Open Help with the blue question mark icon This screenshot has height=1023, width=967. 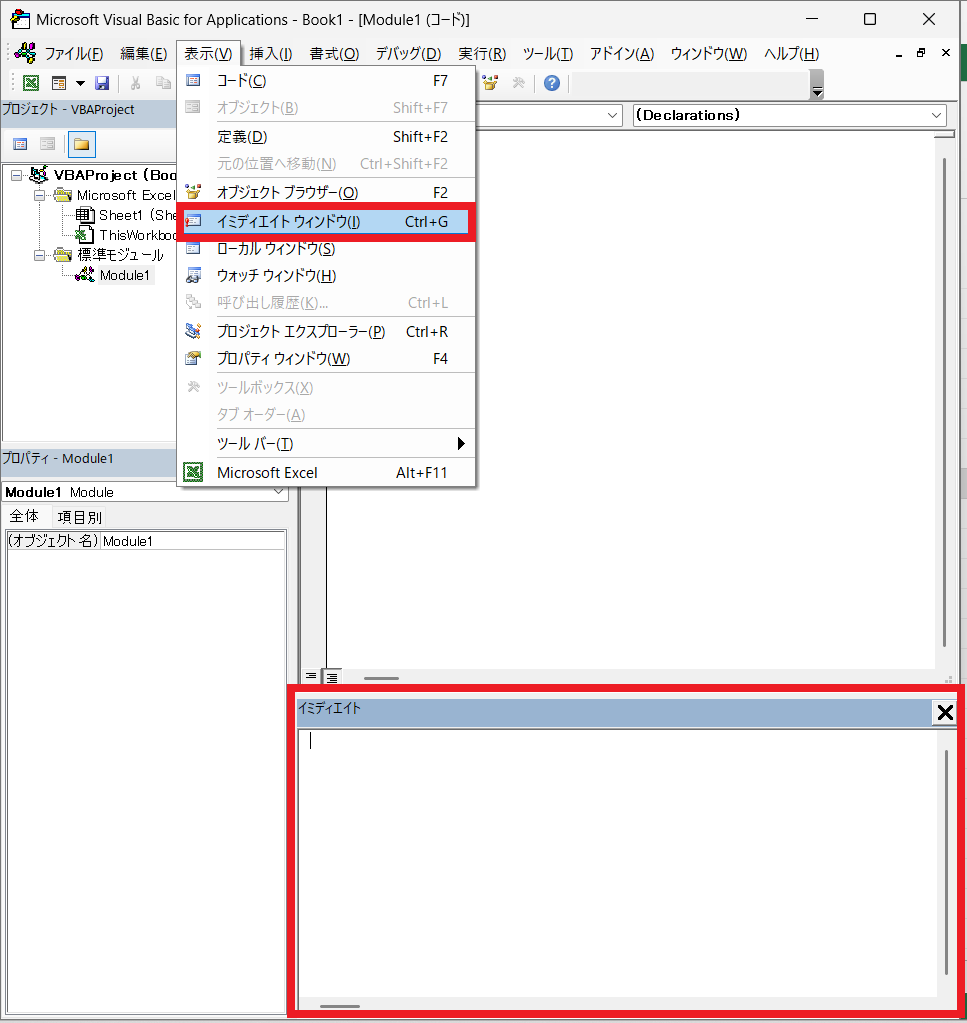(552, 83)
